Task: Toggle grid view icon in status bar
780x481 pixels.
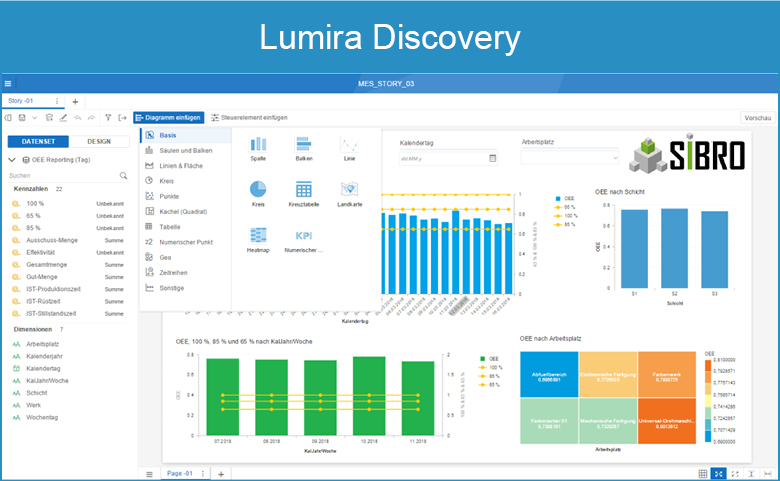Action: point(702,474)
